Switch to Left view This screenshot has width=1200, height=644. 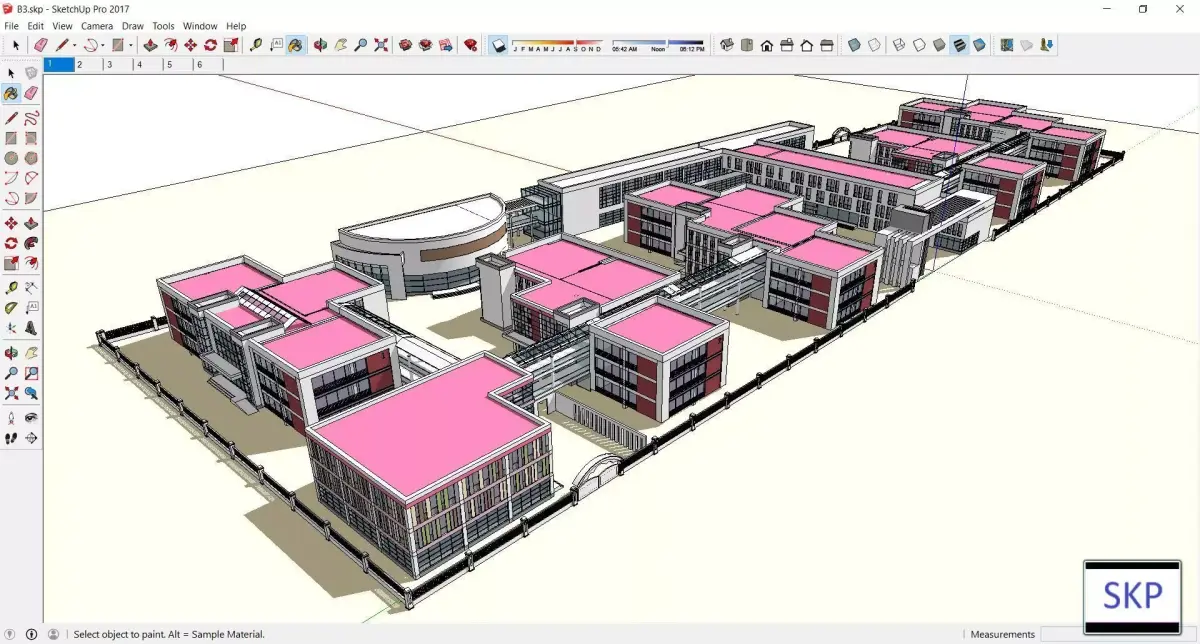[826, 45]
